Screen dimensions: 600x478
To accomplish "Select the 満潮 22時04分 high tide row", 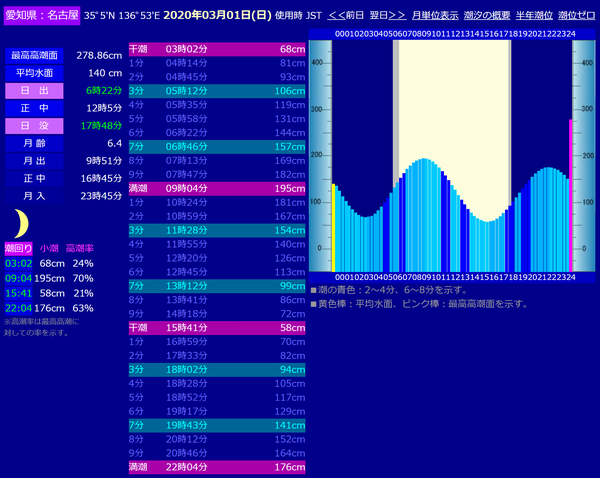I will [x=217, y=467].
